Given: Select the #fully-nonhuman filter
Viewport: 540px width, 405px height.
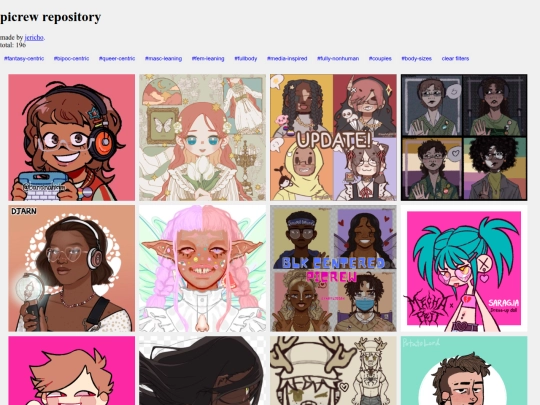Looking at the screenshot, I should click(x=338, y=59).
